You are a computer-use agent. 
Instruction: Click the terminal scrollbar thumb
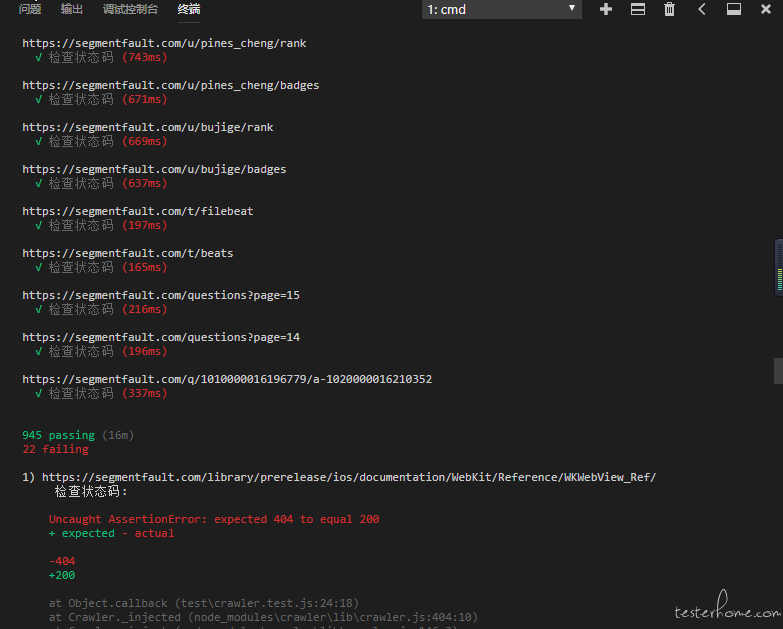[x=779, y=371]
